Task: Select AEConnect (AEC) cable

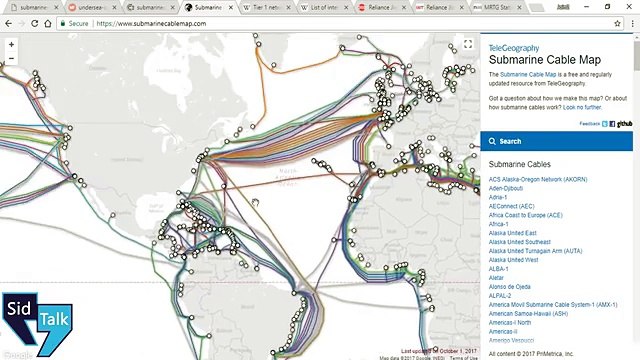Action: pyautogui.click(x=511, y=206)
